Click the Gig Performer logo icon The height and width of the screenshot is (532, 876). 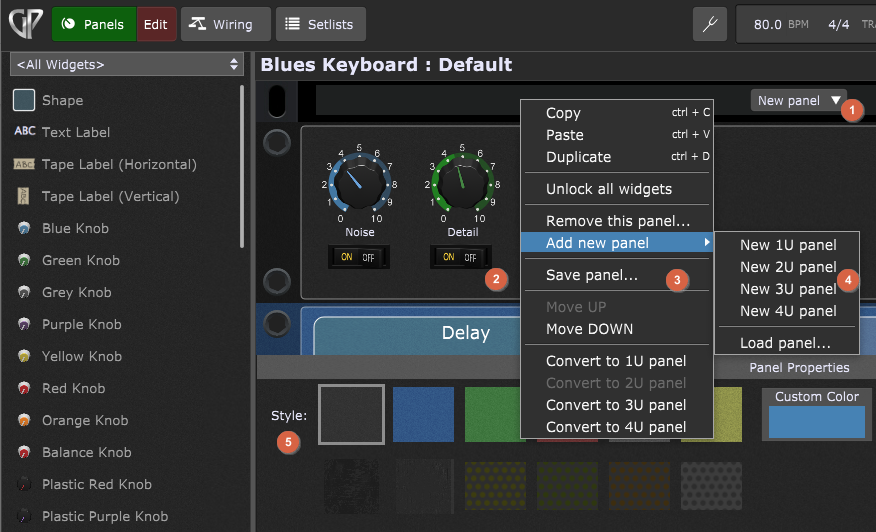pos(26,23)
